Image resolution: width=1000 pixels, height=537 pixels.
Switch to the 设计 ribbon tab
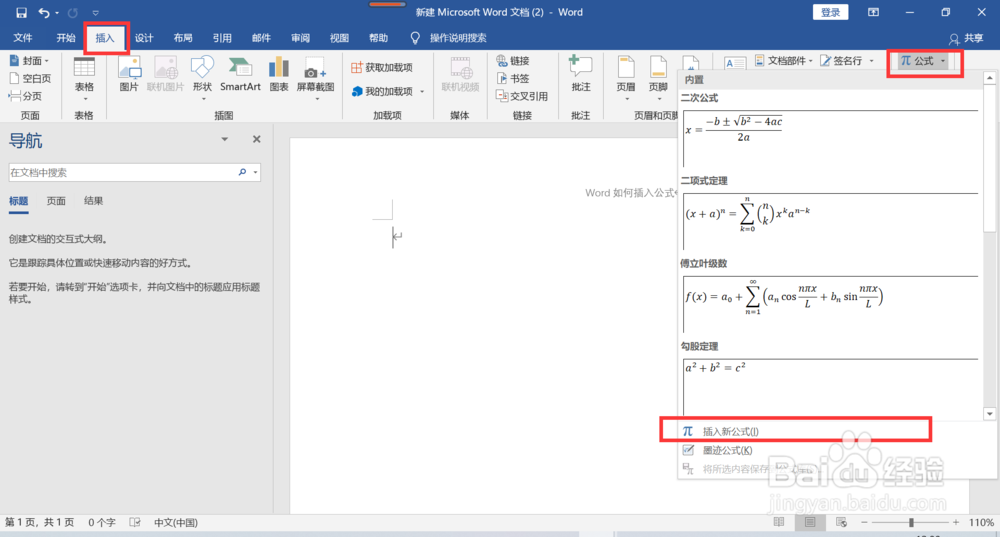144,38
